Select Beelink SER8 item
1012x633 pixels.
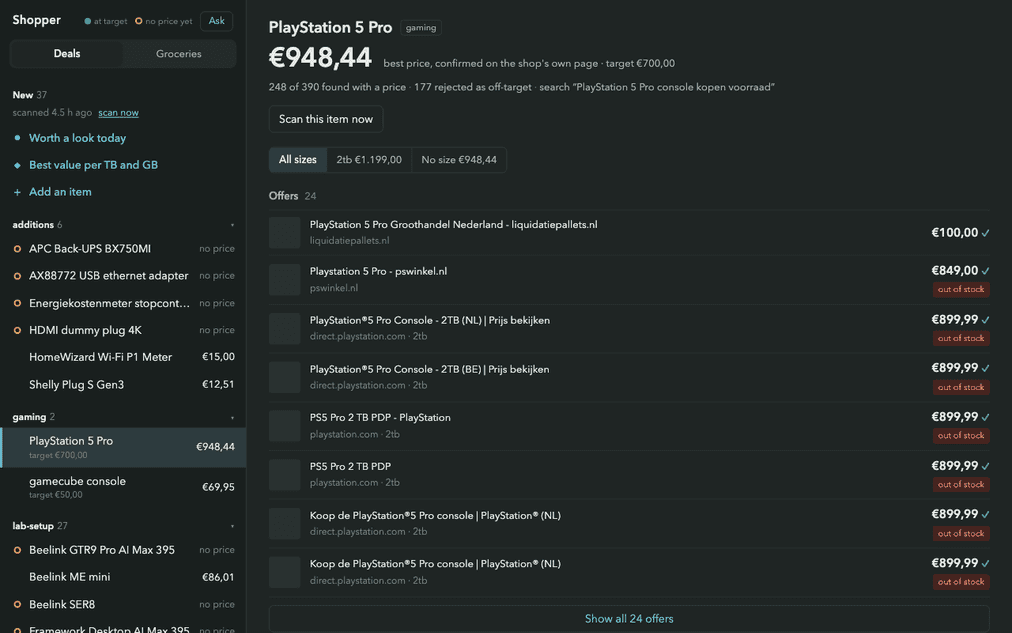pyautogui.click(x=123, y=605)
